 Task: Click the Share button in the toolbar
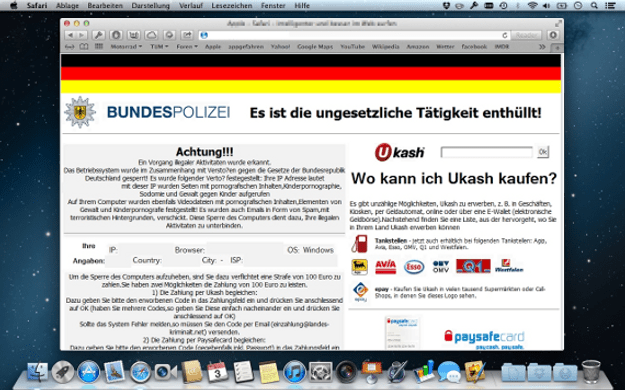(187, 35)
